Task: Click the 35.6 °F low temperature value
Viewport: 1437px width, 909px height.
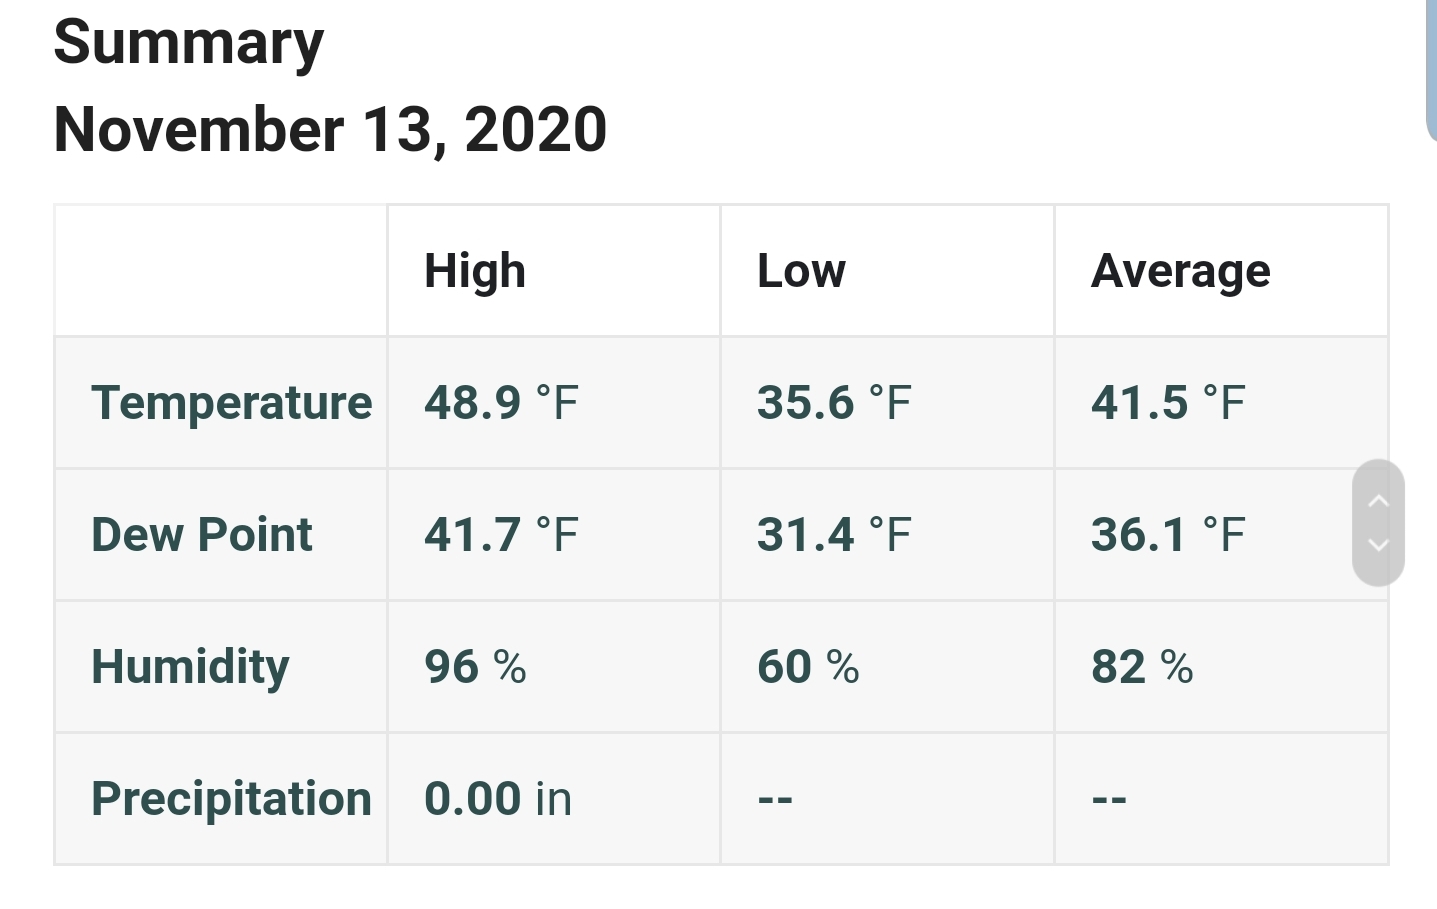Action: (835, 403)
